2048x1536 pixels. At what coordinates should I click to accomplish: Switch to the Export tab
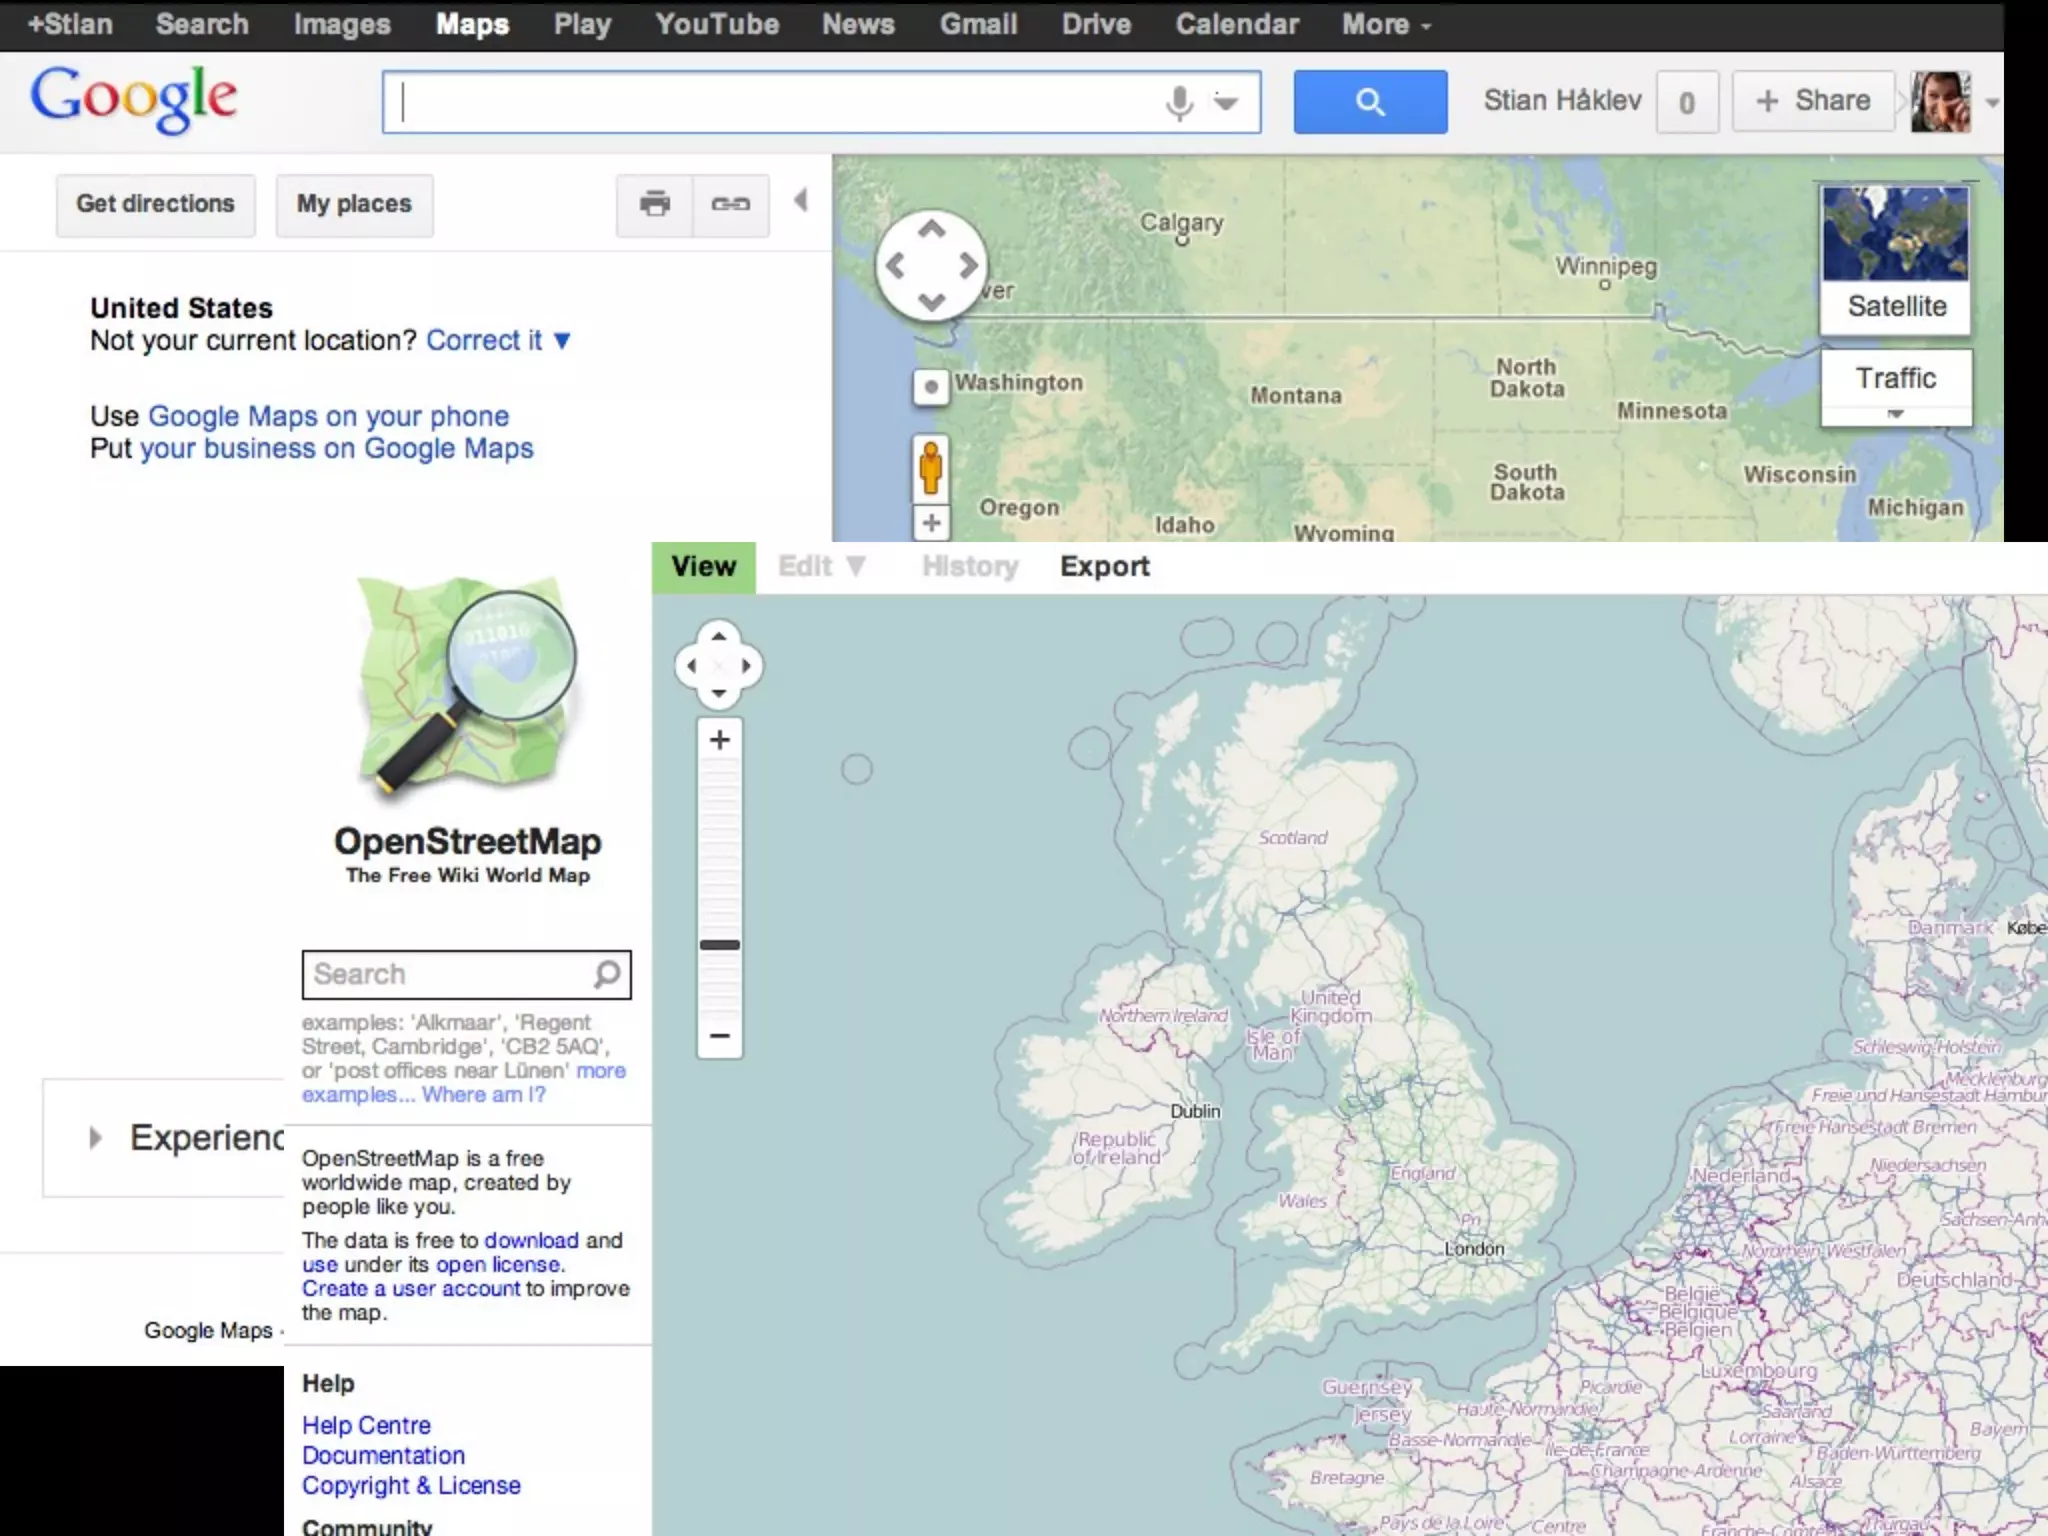(1104, 567)
